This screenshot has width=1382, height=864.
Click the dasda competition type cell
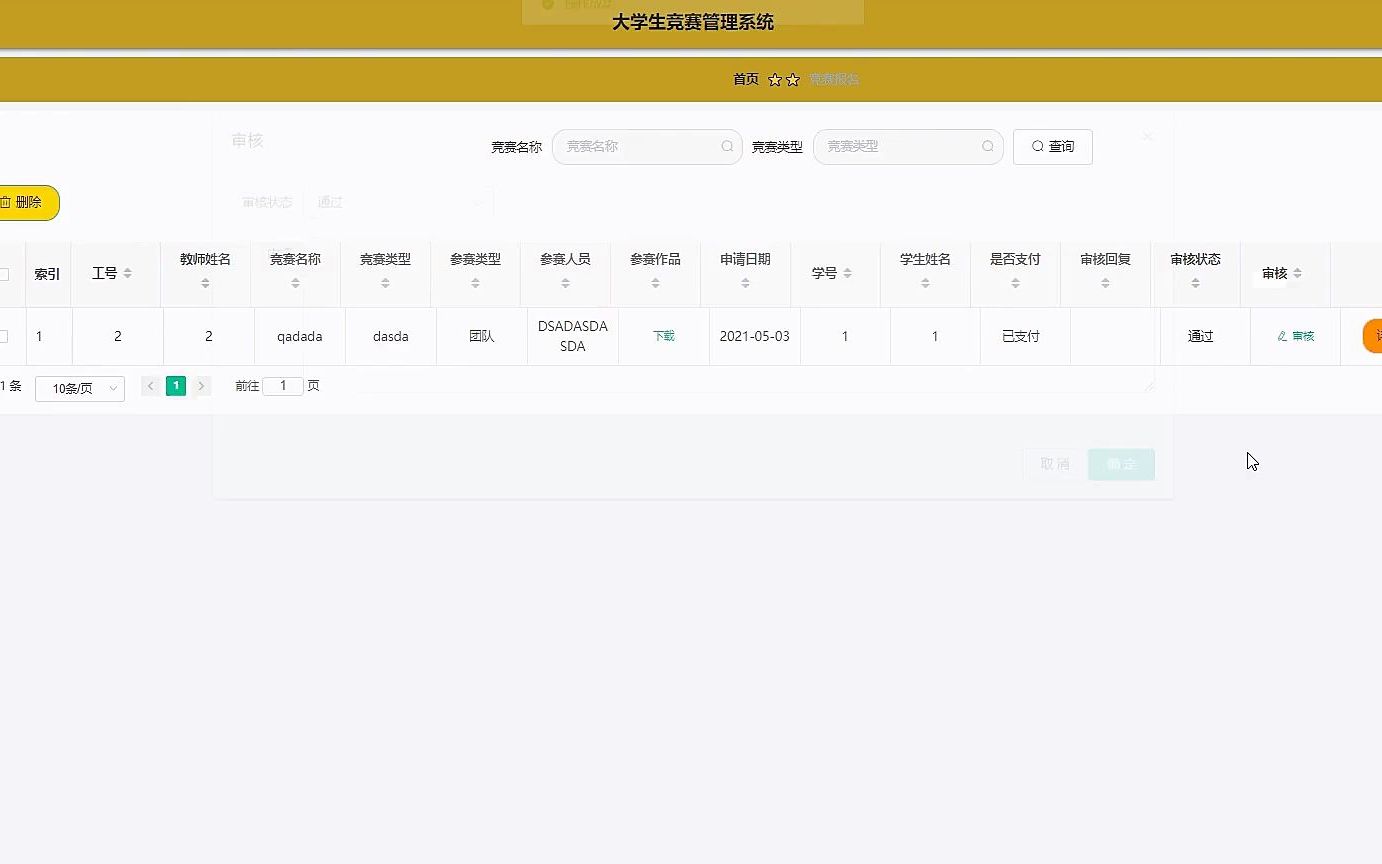391,337
